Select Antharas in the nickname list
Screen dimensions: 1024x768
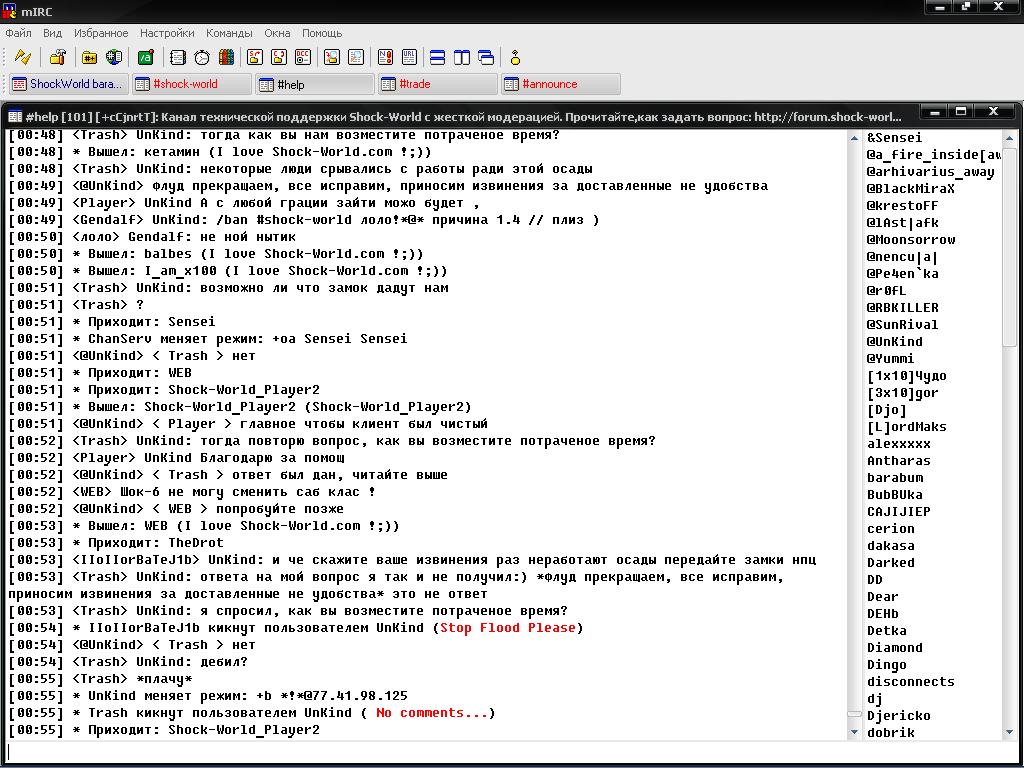pyautogui.click(x=899, y=460)
